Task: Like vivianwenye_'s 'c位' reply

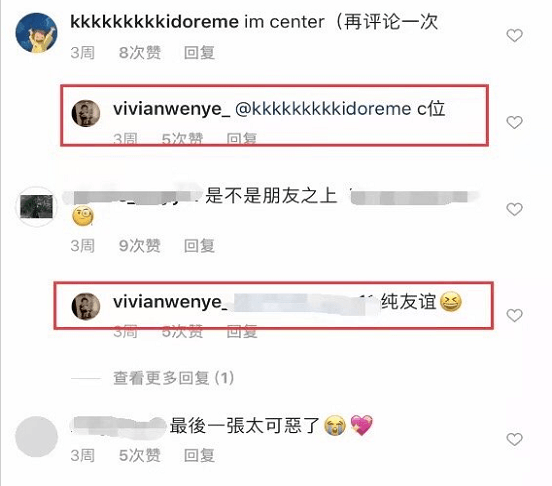Action: (x=514, y=122)
